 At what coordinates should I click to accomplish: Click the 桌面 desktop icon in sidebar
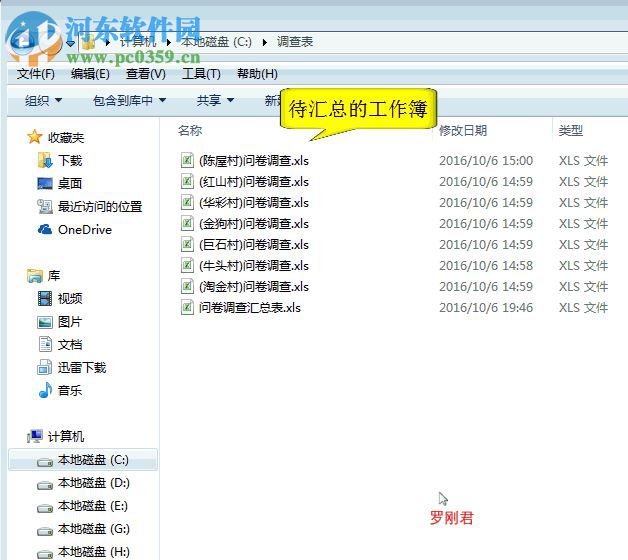pyautogui.click(x=45, y=183)
